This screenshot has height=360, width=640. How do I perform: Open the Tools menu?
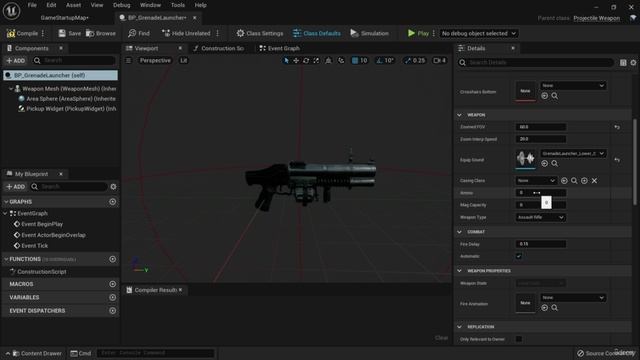pyautogui.click(x=178, y=5)
